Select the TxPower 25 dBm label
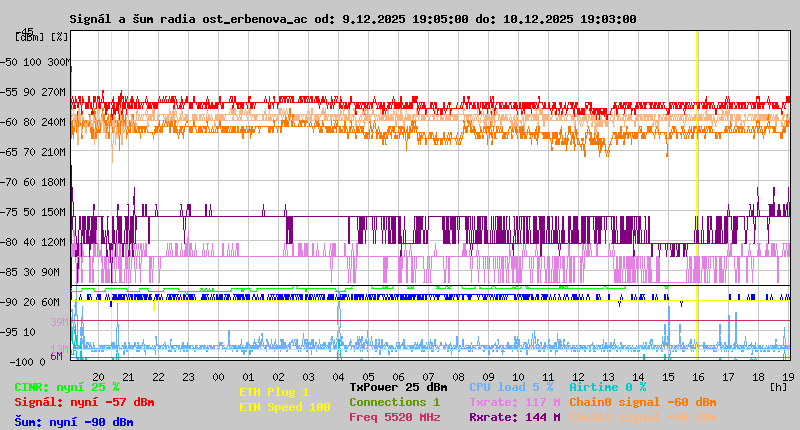Viewport: 800px width, 430px height. (x=398, y=387)
